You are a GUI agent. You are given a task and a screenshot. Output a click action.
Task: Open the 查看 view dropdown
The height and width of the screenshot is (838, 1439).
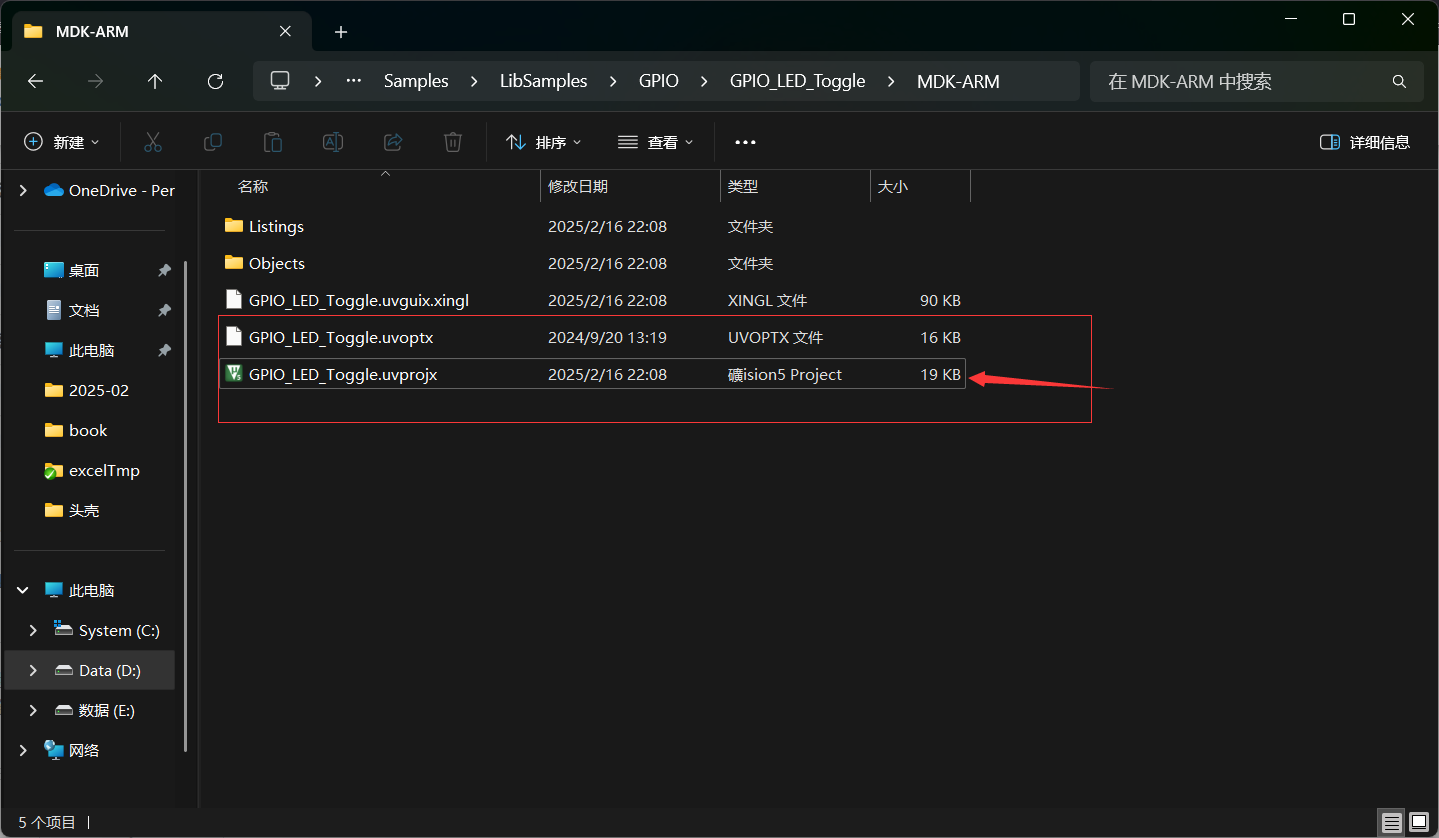(656, 142)
